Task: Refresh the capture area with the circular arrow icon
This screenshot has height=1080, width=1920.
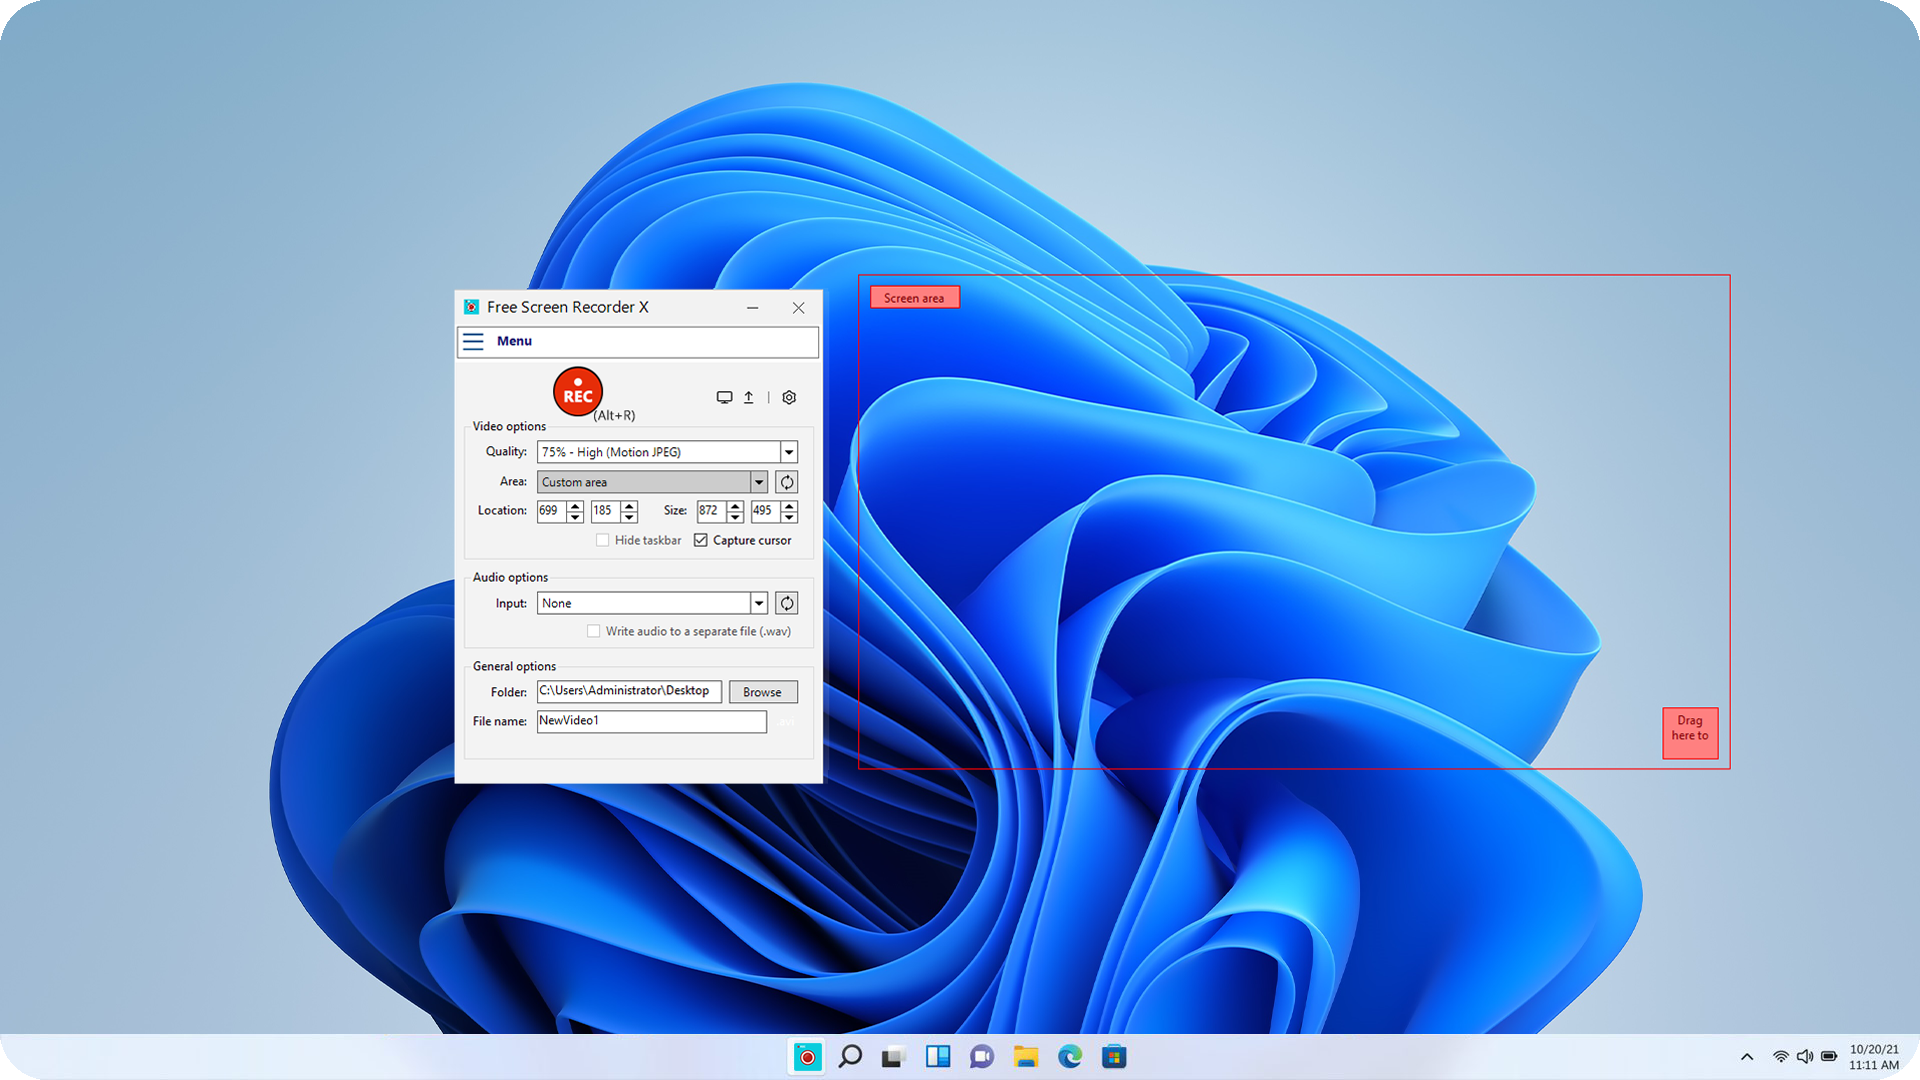Action: pos(786,481)
